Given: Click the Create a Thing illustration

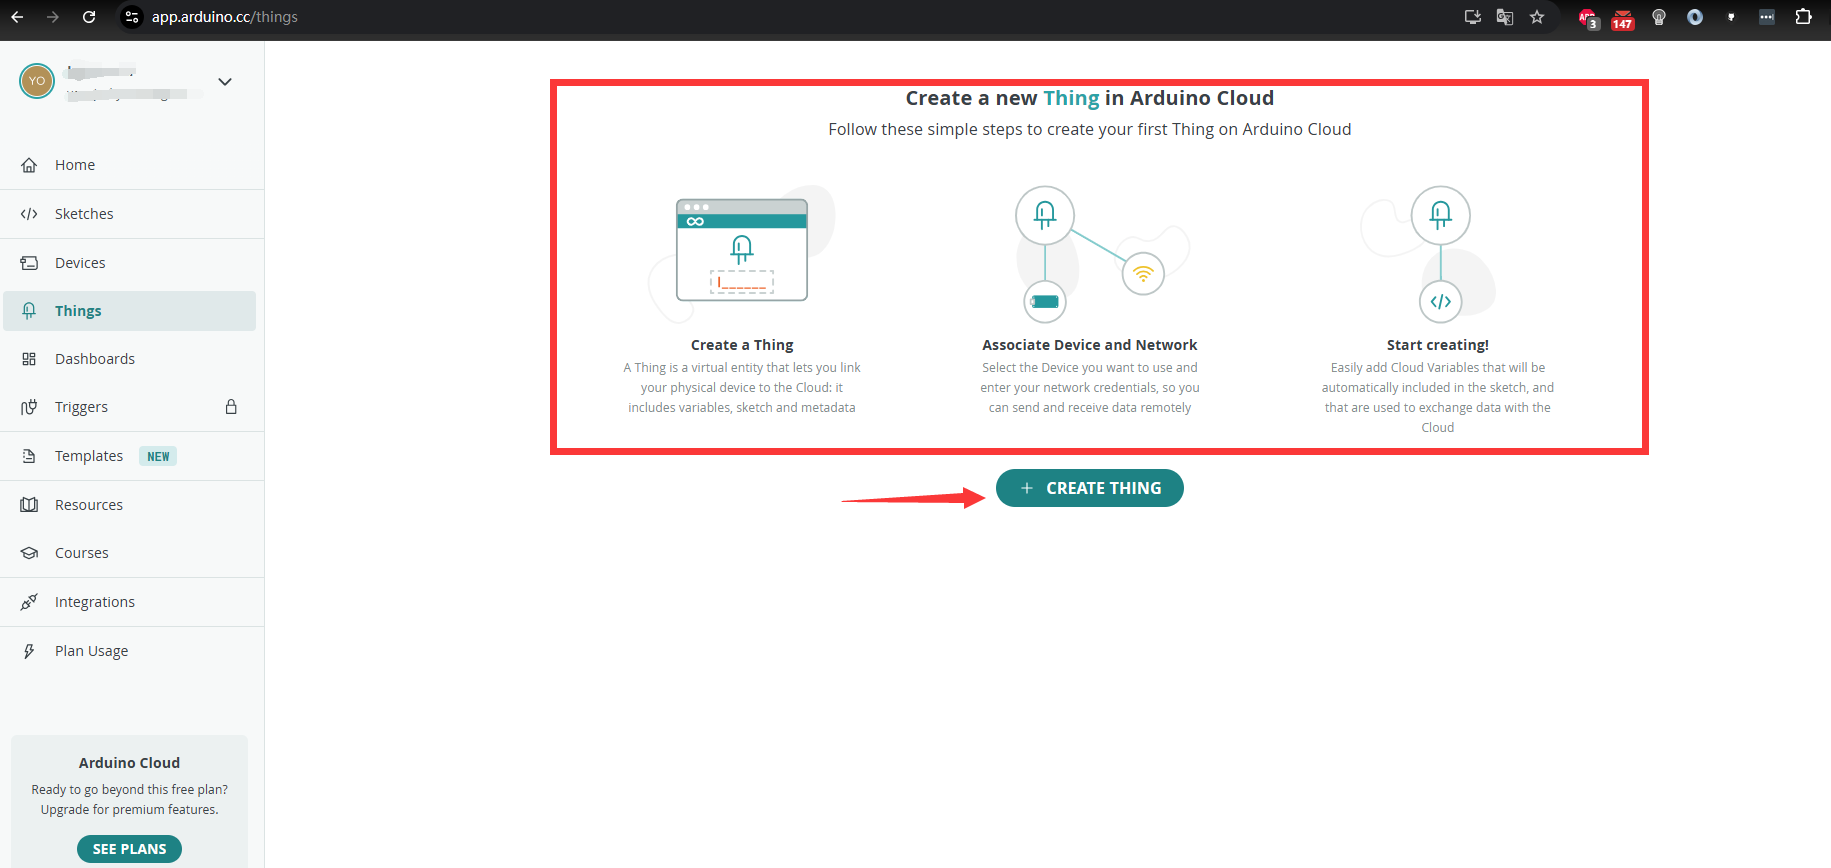Looking at the screenshot, I should (742, 253).
